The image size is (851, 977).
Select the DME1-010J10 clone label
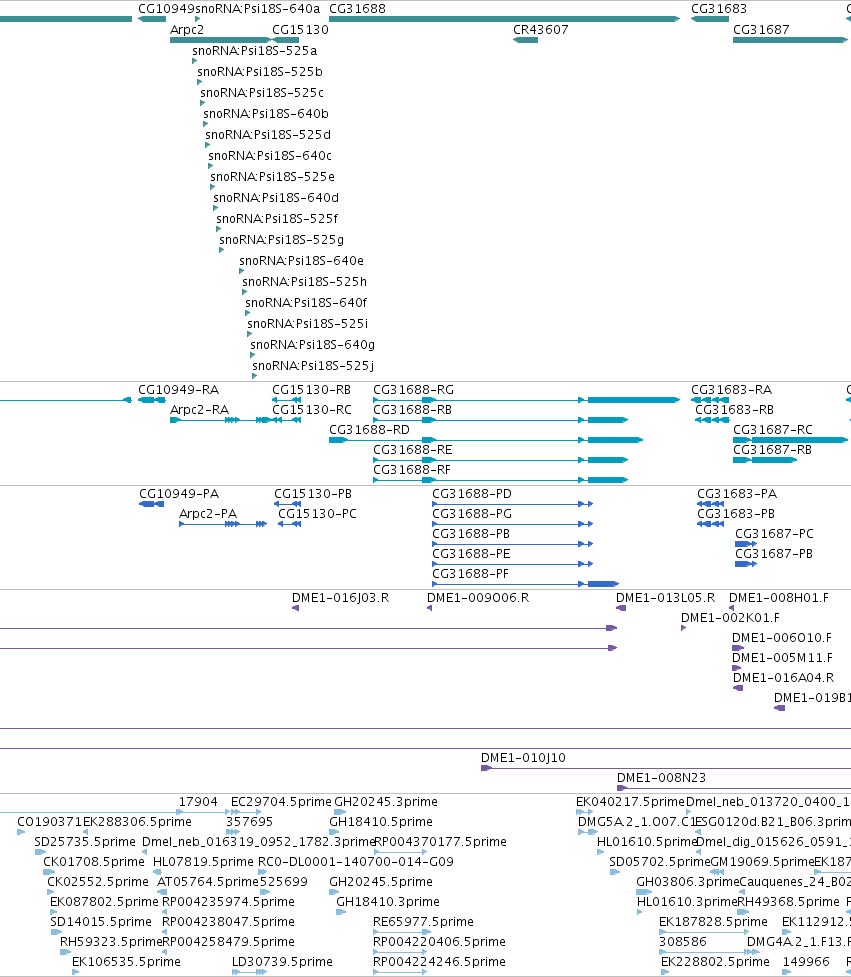click(x=523, y=758)
